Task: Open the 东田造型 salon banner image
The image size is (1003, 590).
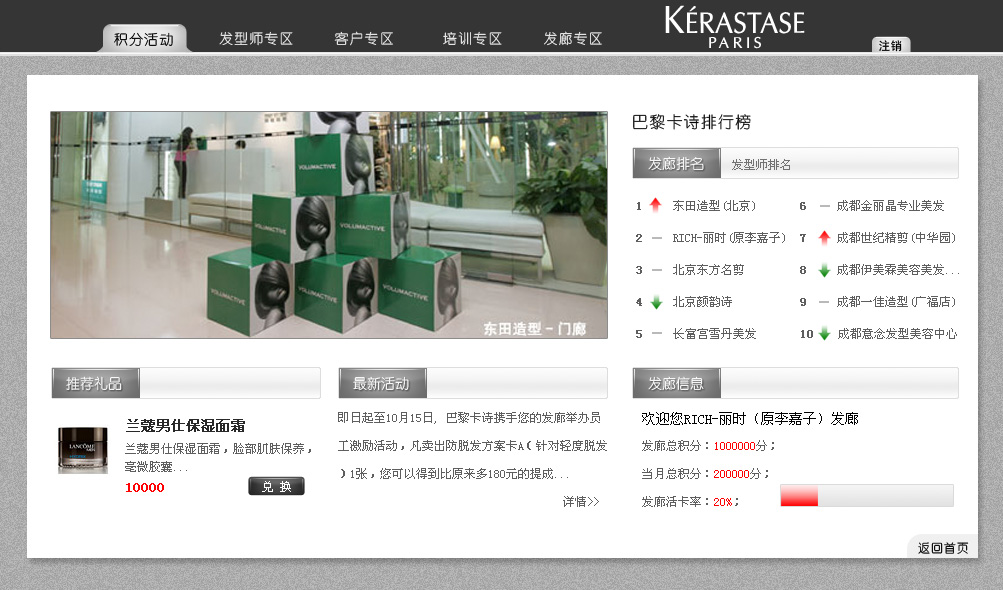Action: [x=329, y=225]
